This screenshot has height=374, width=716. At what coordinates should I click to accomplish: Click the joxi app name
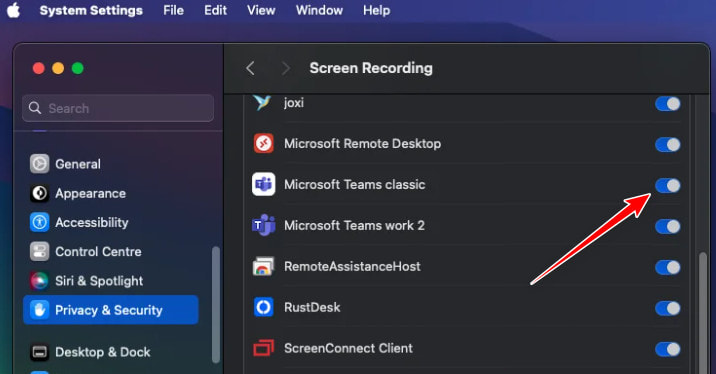[294, 103]
